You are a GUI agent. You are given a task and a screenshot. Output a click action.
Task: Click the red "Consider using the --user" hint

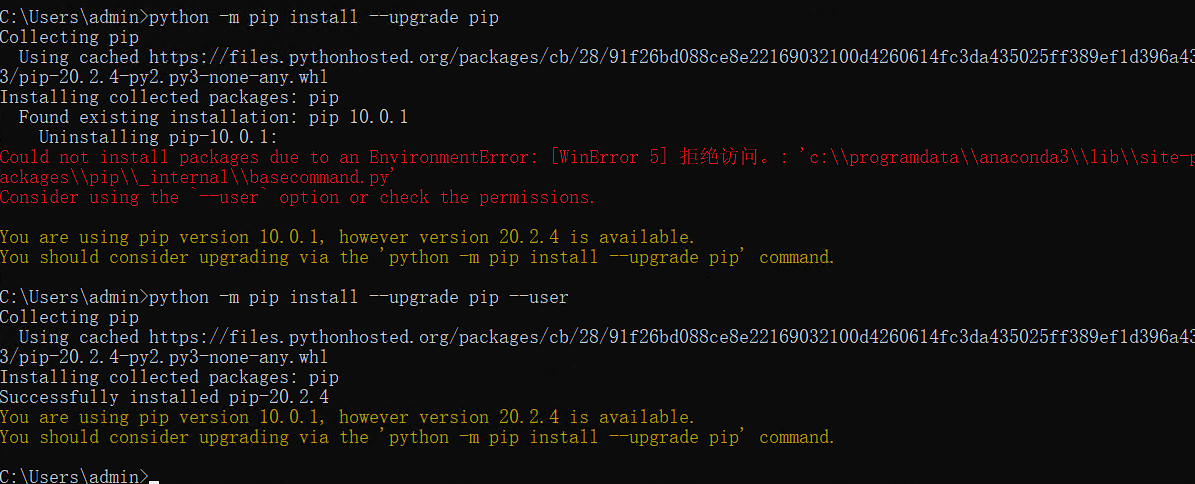[297, 197]
